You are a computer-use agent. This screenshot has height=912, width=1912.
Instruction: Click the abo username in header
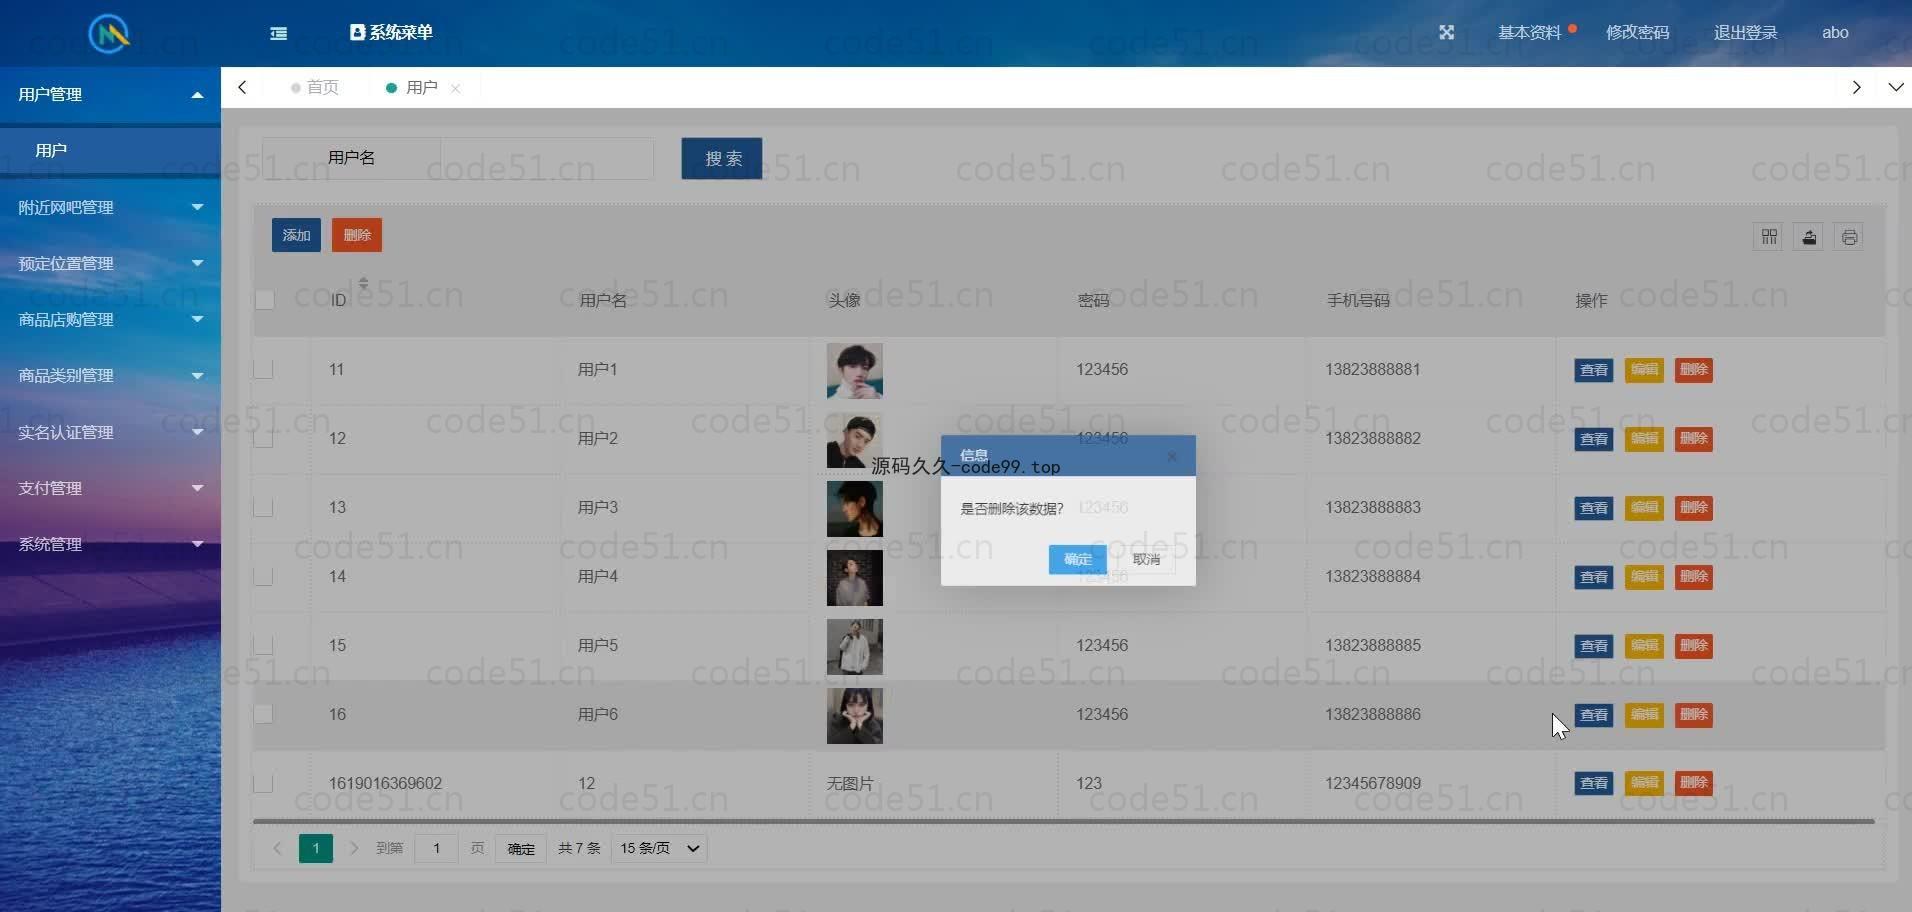1835,32
